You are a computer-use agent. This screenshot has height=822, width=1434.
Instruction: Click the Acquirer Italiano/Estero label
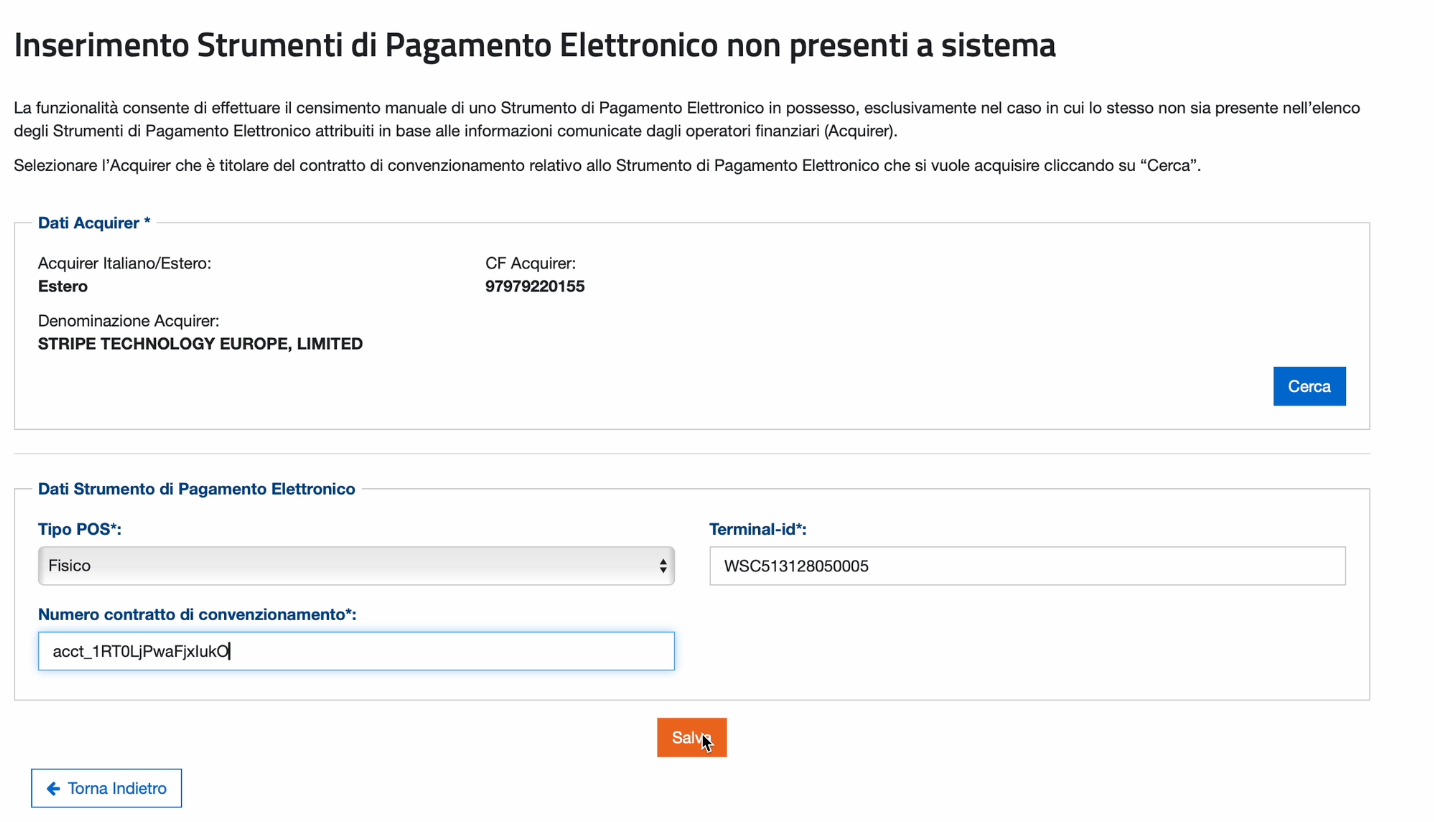tap(124, 264)
